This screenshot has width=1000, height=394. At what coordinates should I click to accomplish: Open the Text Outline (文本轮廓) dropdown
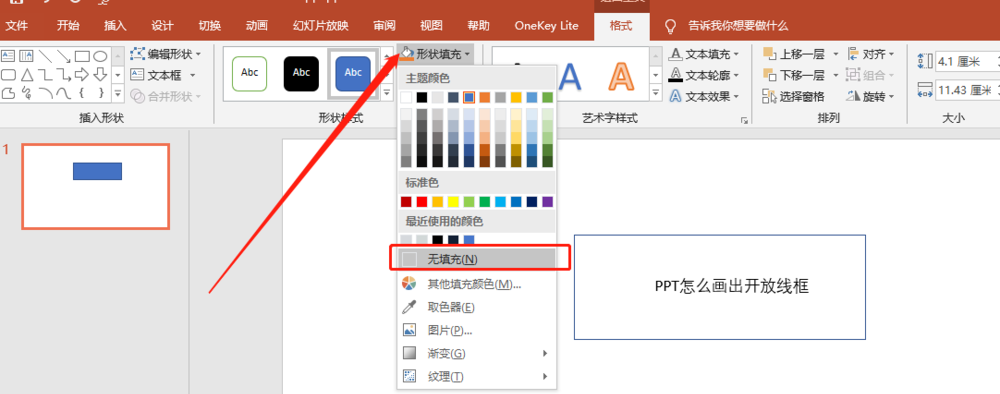[x=704, y=75]
